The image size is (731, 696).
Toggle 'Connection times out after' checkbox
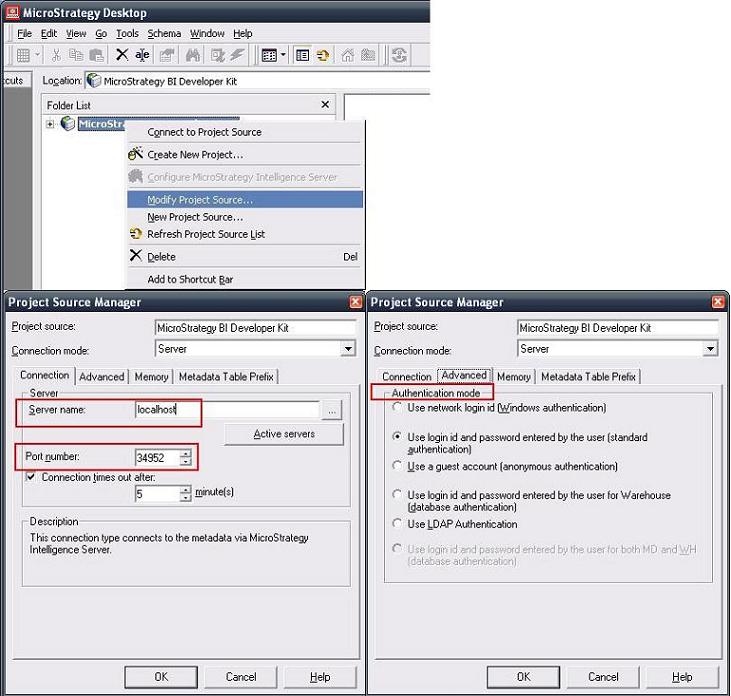pos(31,477)
